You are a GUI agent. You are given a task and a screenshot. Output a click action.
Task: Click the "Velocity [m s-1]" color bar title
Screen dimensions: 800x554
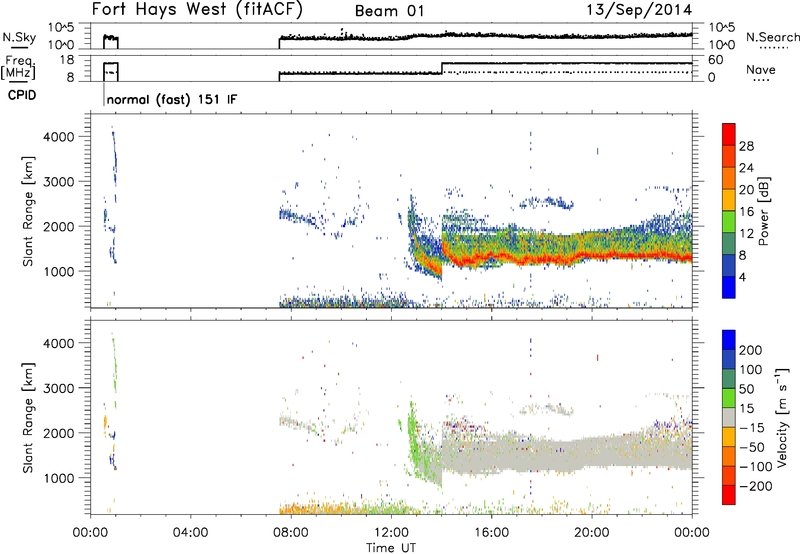[x=782, y=417]
